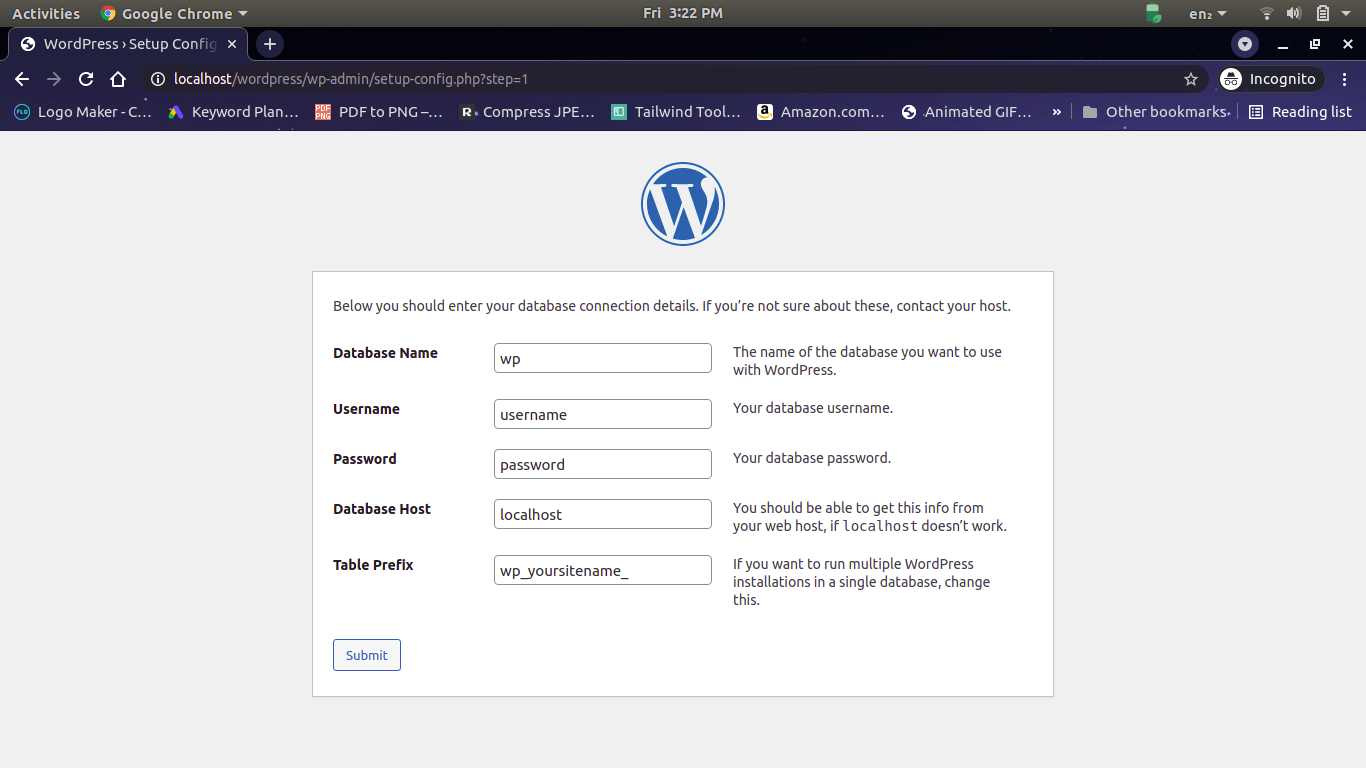The height and width of the screenshot is (768, 1366).
Task: Submit the database connection details
Action: coord(367,655)
